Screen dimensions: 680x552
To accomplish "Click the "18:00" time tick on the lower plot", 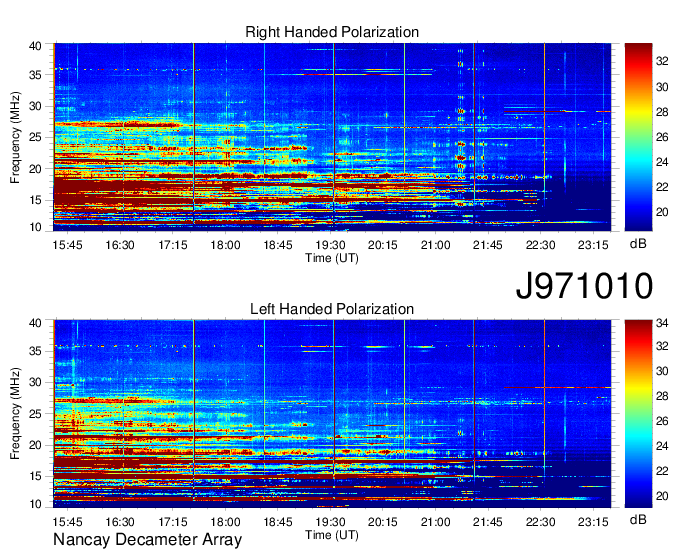I will click(x=225, y=522).
